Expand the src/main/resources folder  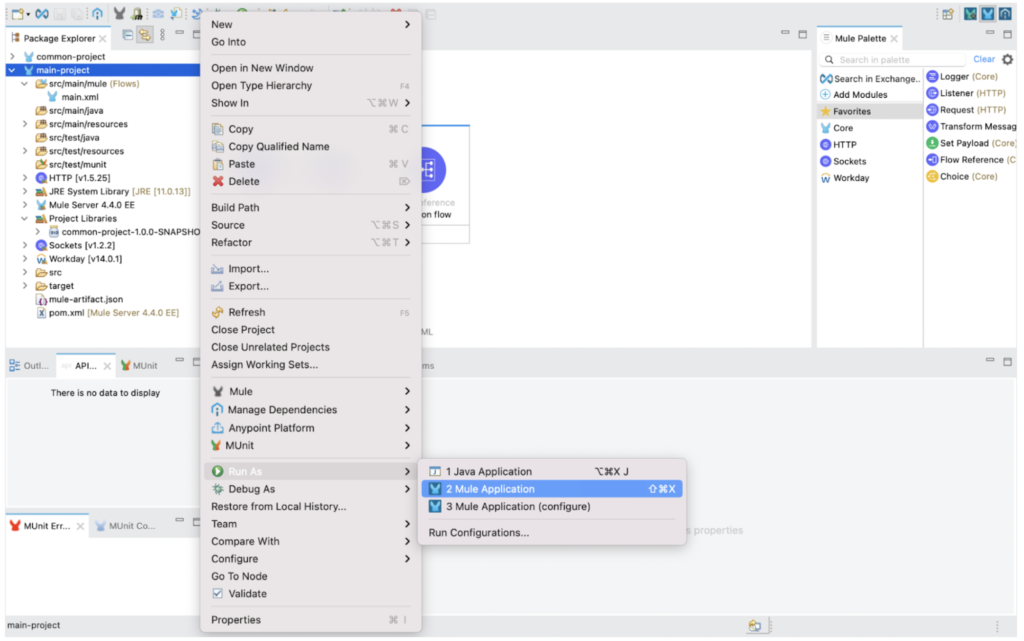click(25, 125)
